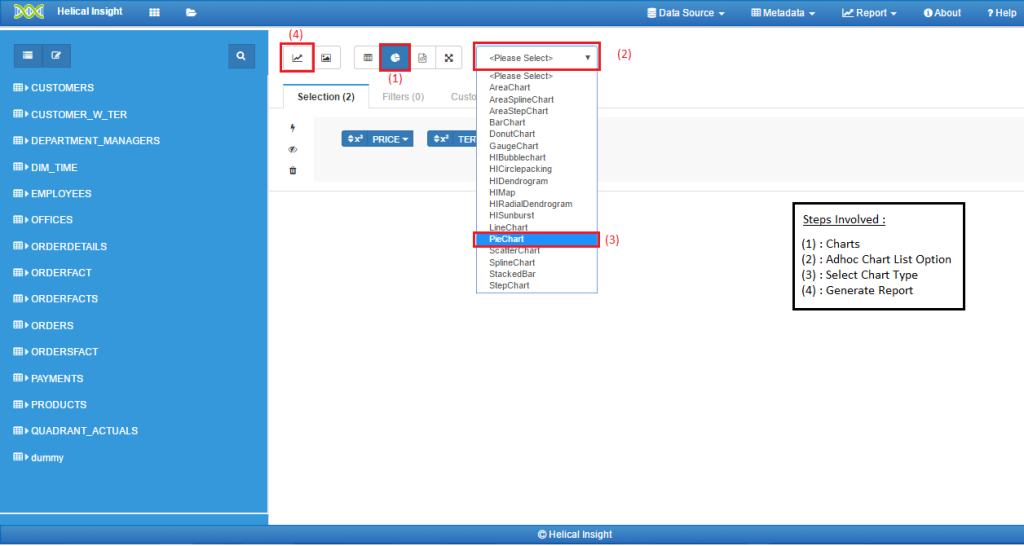The width and height of the screenshot is (1024, 546).
Task: Expand the ORDERDETAILS table node
Action: click(68, 246)
